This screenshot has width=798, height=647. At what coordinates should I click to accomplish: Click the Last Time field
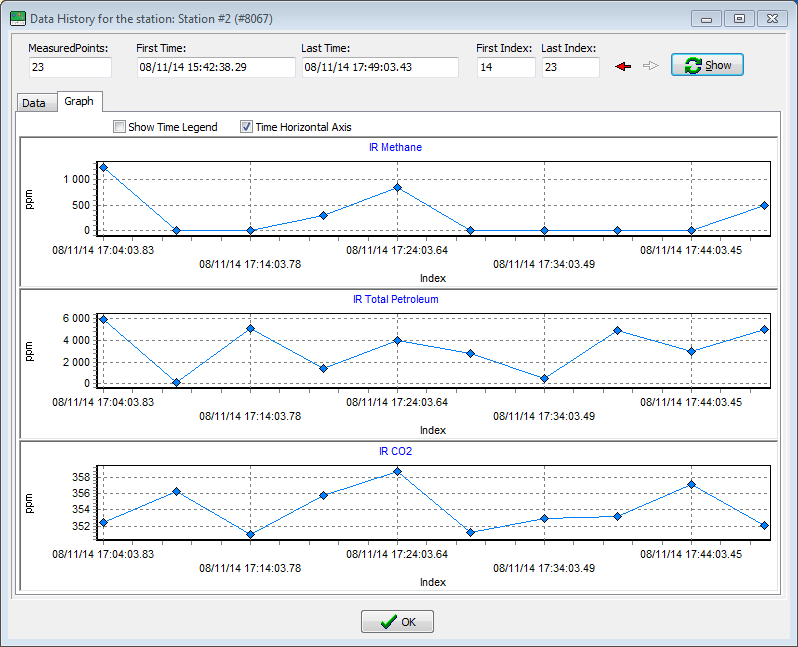tap(380, 67)
